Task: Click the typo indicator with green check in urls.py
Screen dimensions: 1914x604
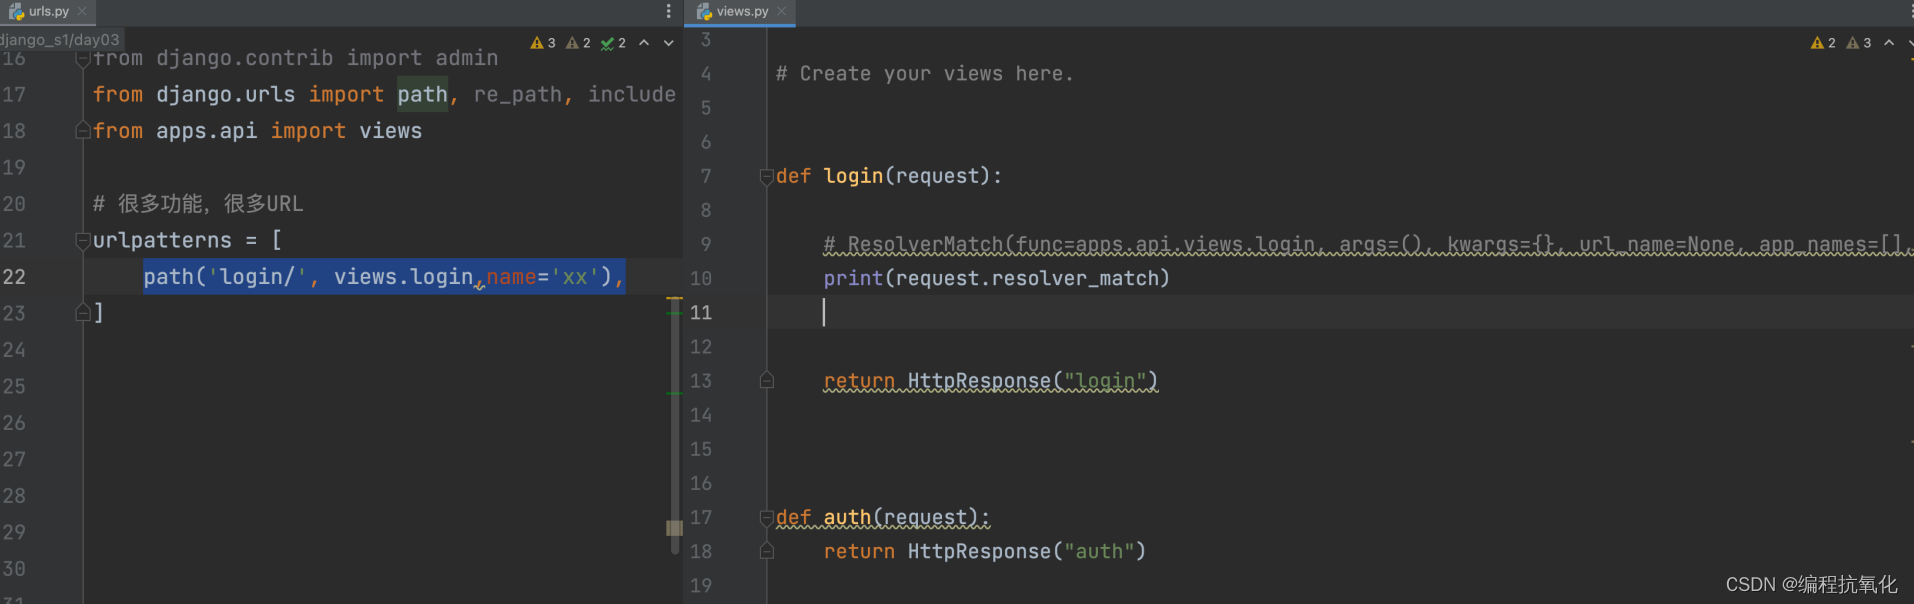Action: click(613, 43)
